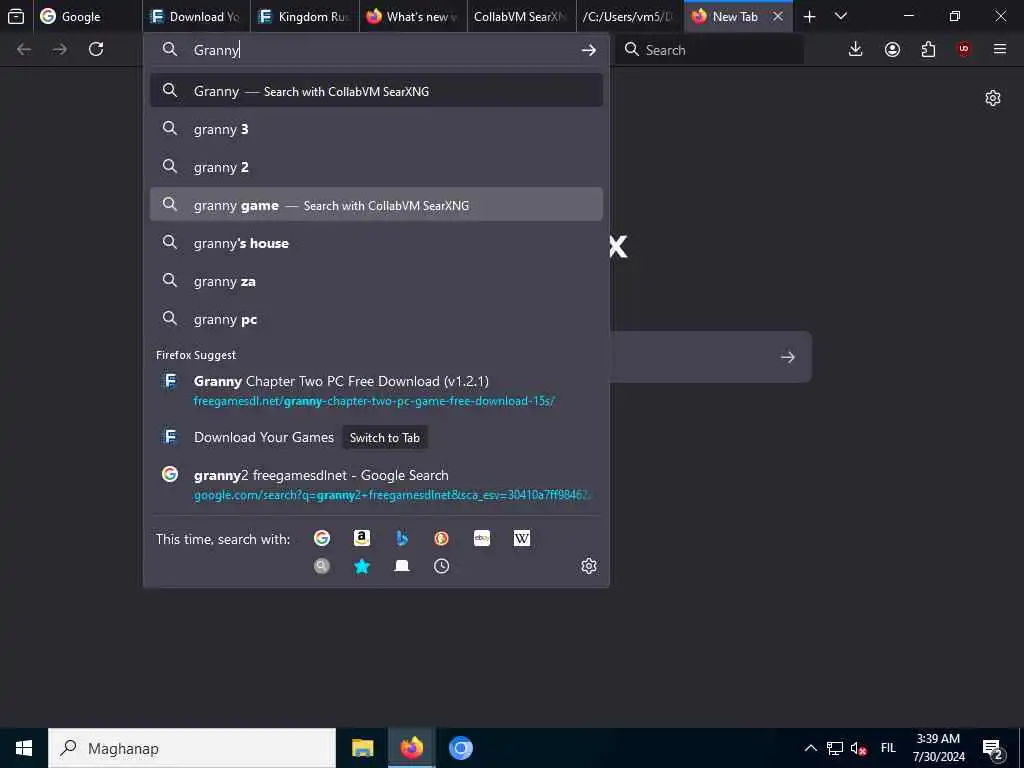Click the Go arrow in address bar
The width and height of the screenshot is (1024, 768).
588,50
